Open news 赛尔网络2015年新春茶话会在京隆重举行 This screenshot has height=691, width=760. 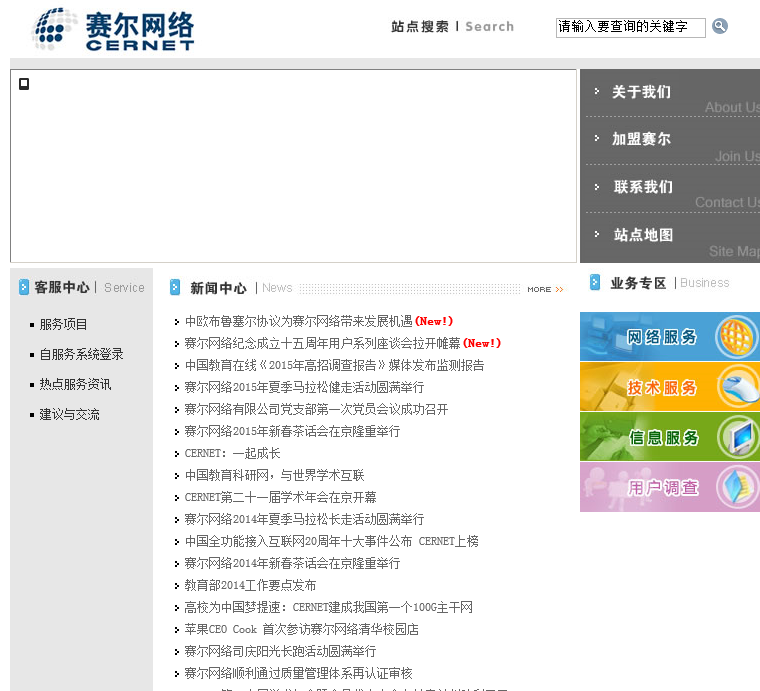tap(292, 431)
